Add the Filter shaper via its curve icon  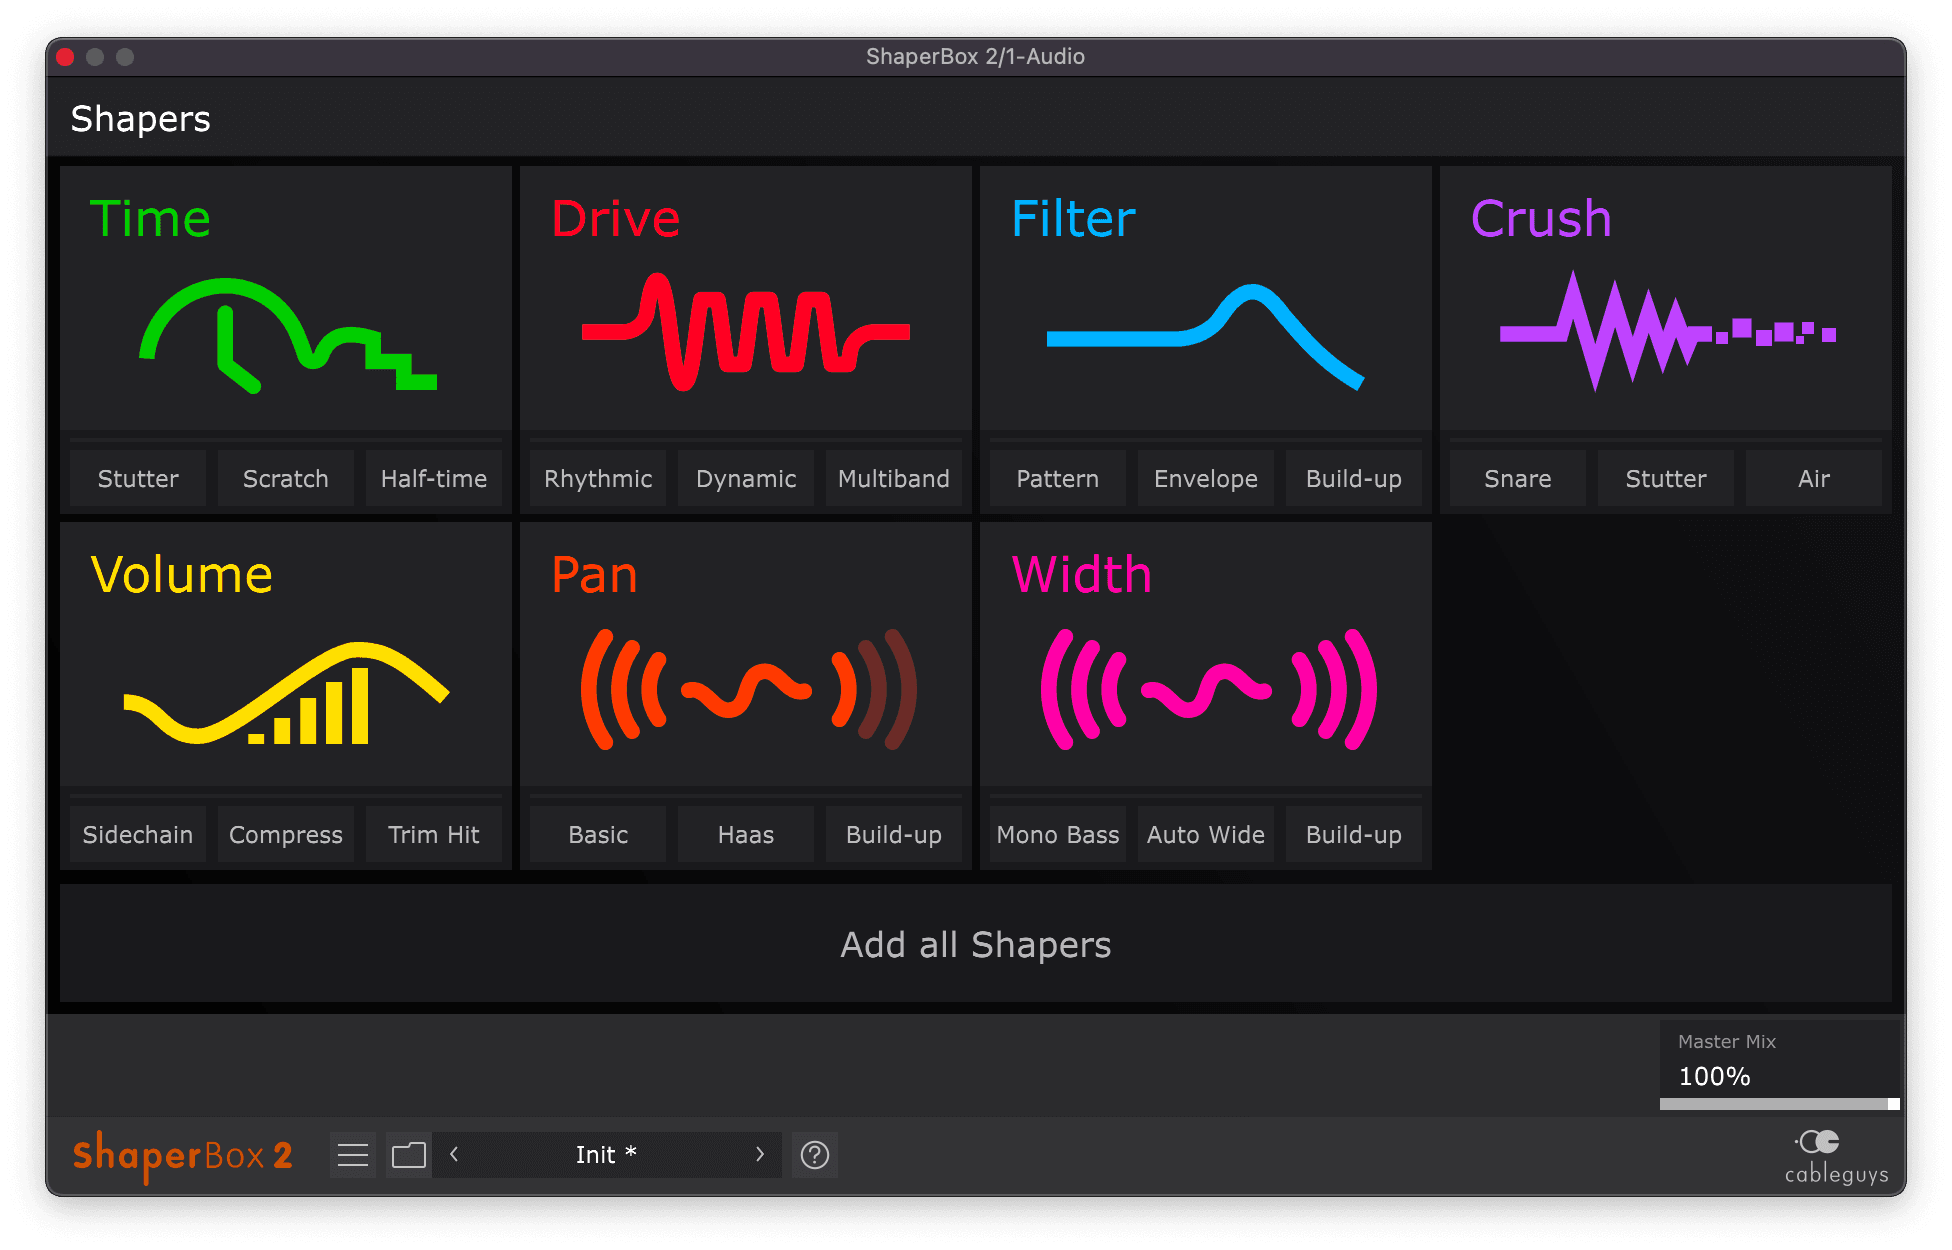1205,335
